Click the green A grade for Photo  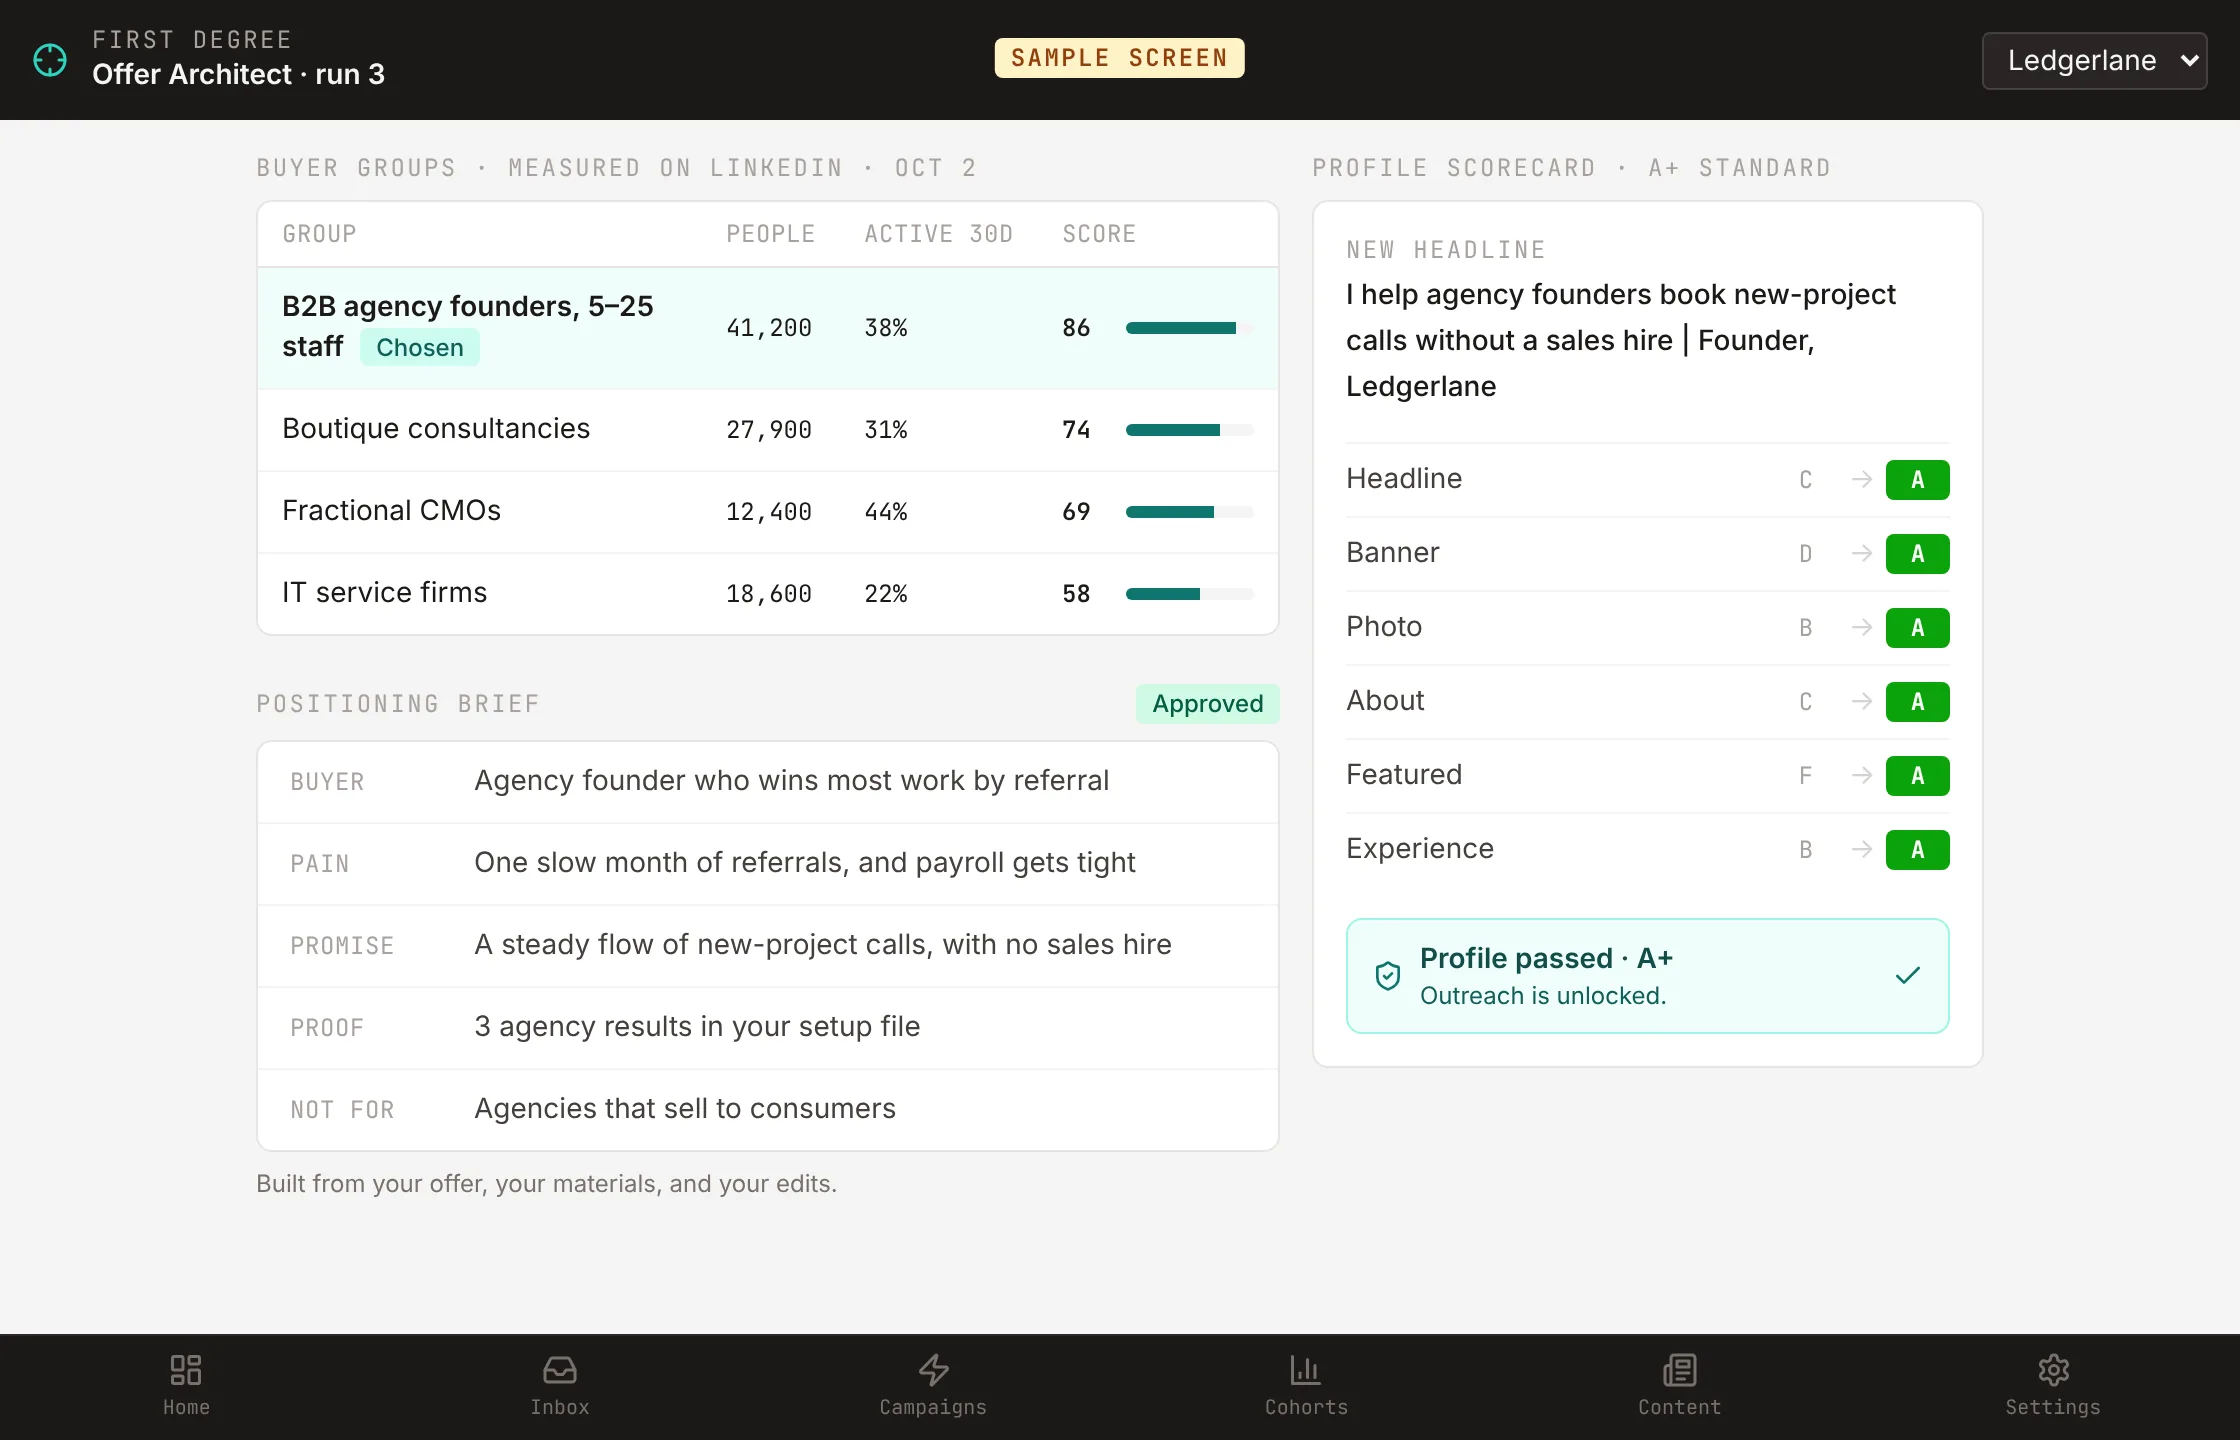1917,628
